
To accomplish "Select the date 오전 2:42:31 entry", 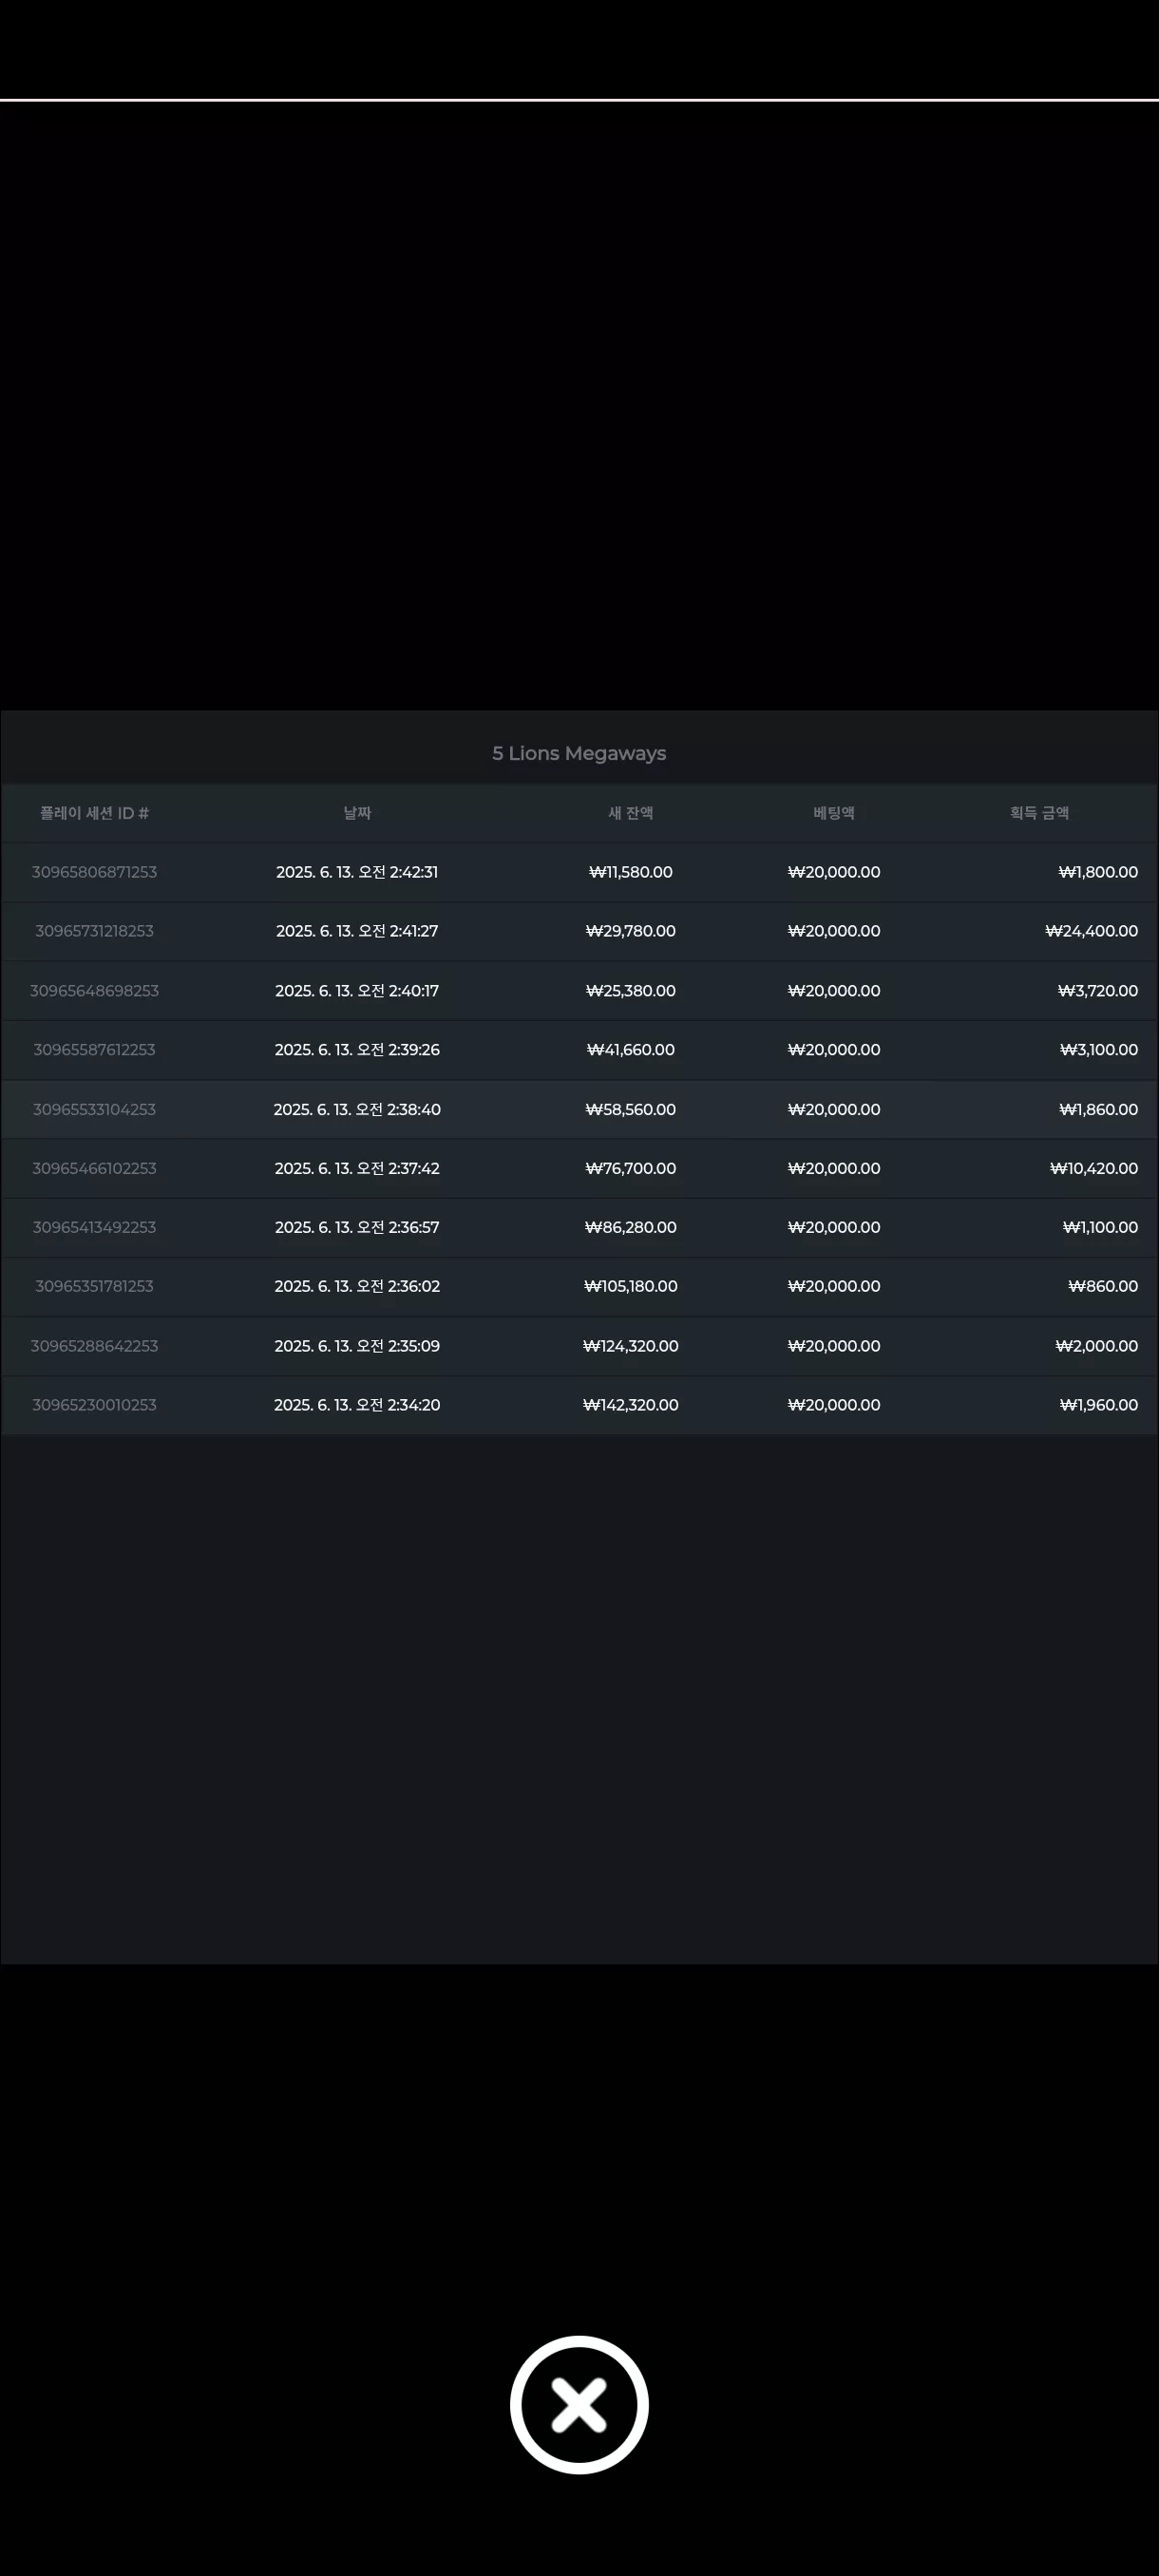I will [357, 872].
